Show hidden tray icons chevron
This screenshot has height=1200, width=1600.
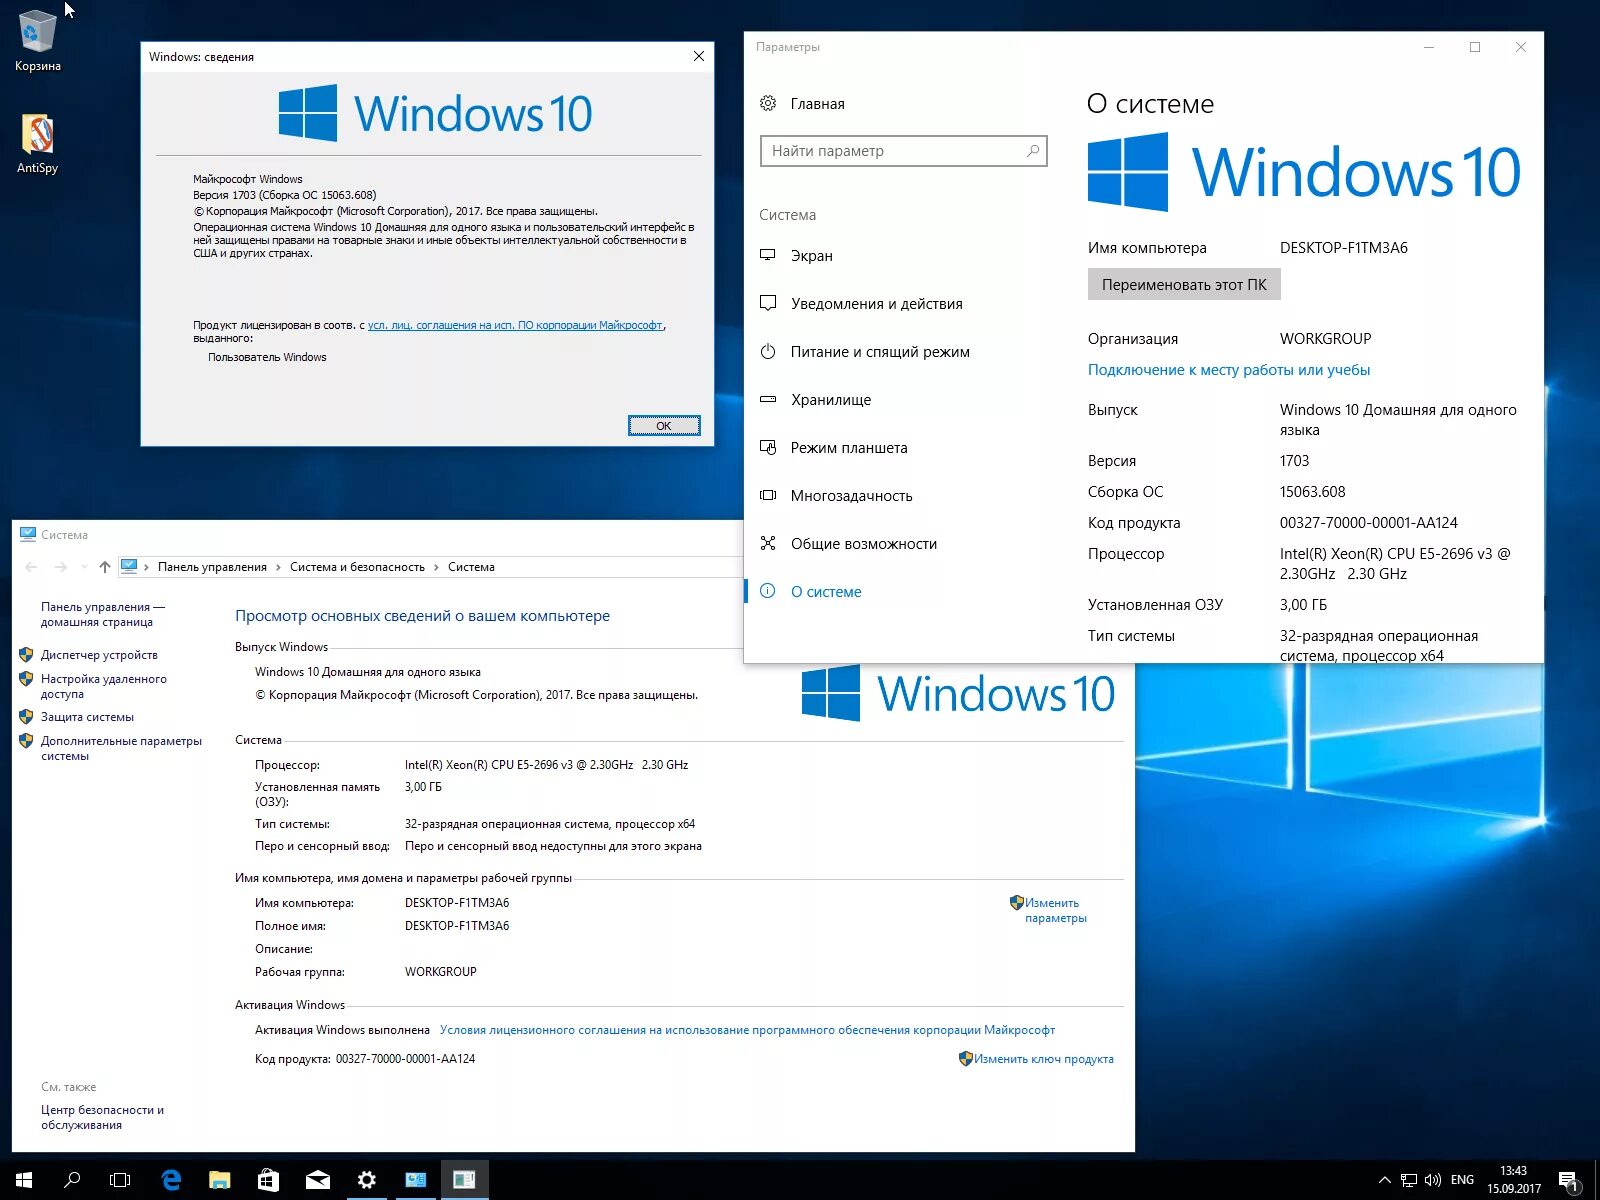(x=1384, y=1180)
